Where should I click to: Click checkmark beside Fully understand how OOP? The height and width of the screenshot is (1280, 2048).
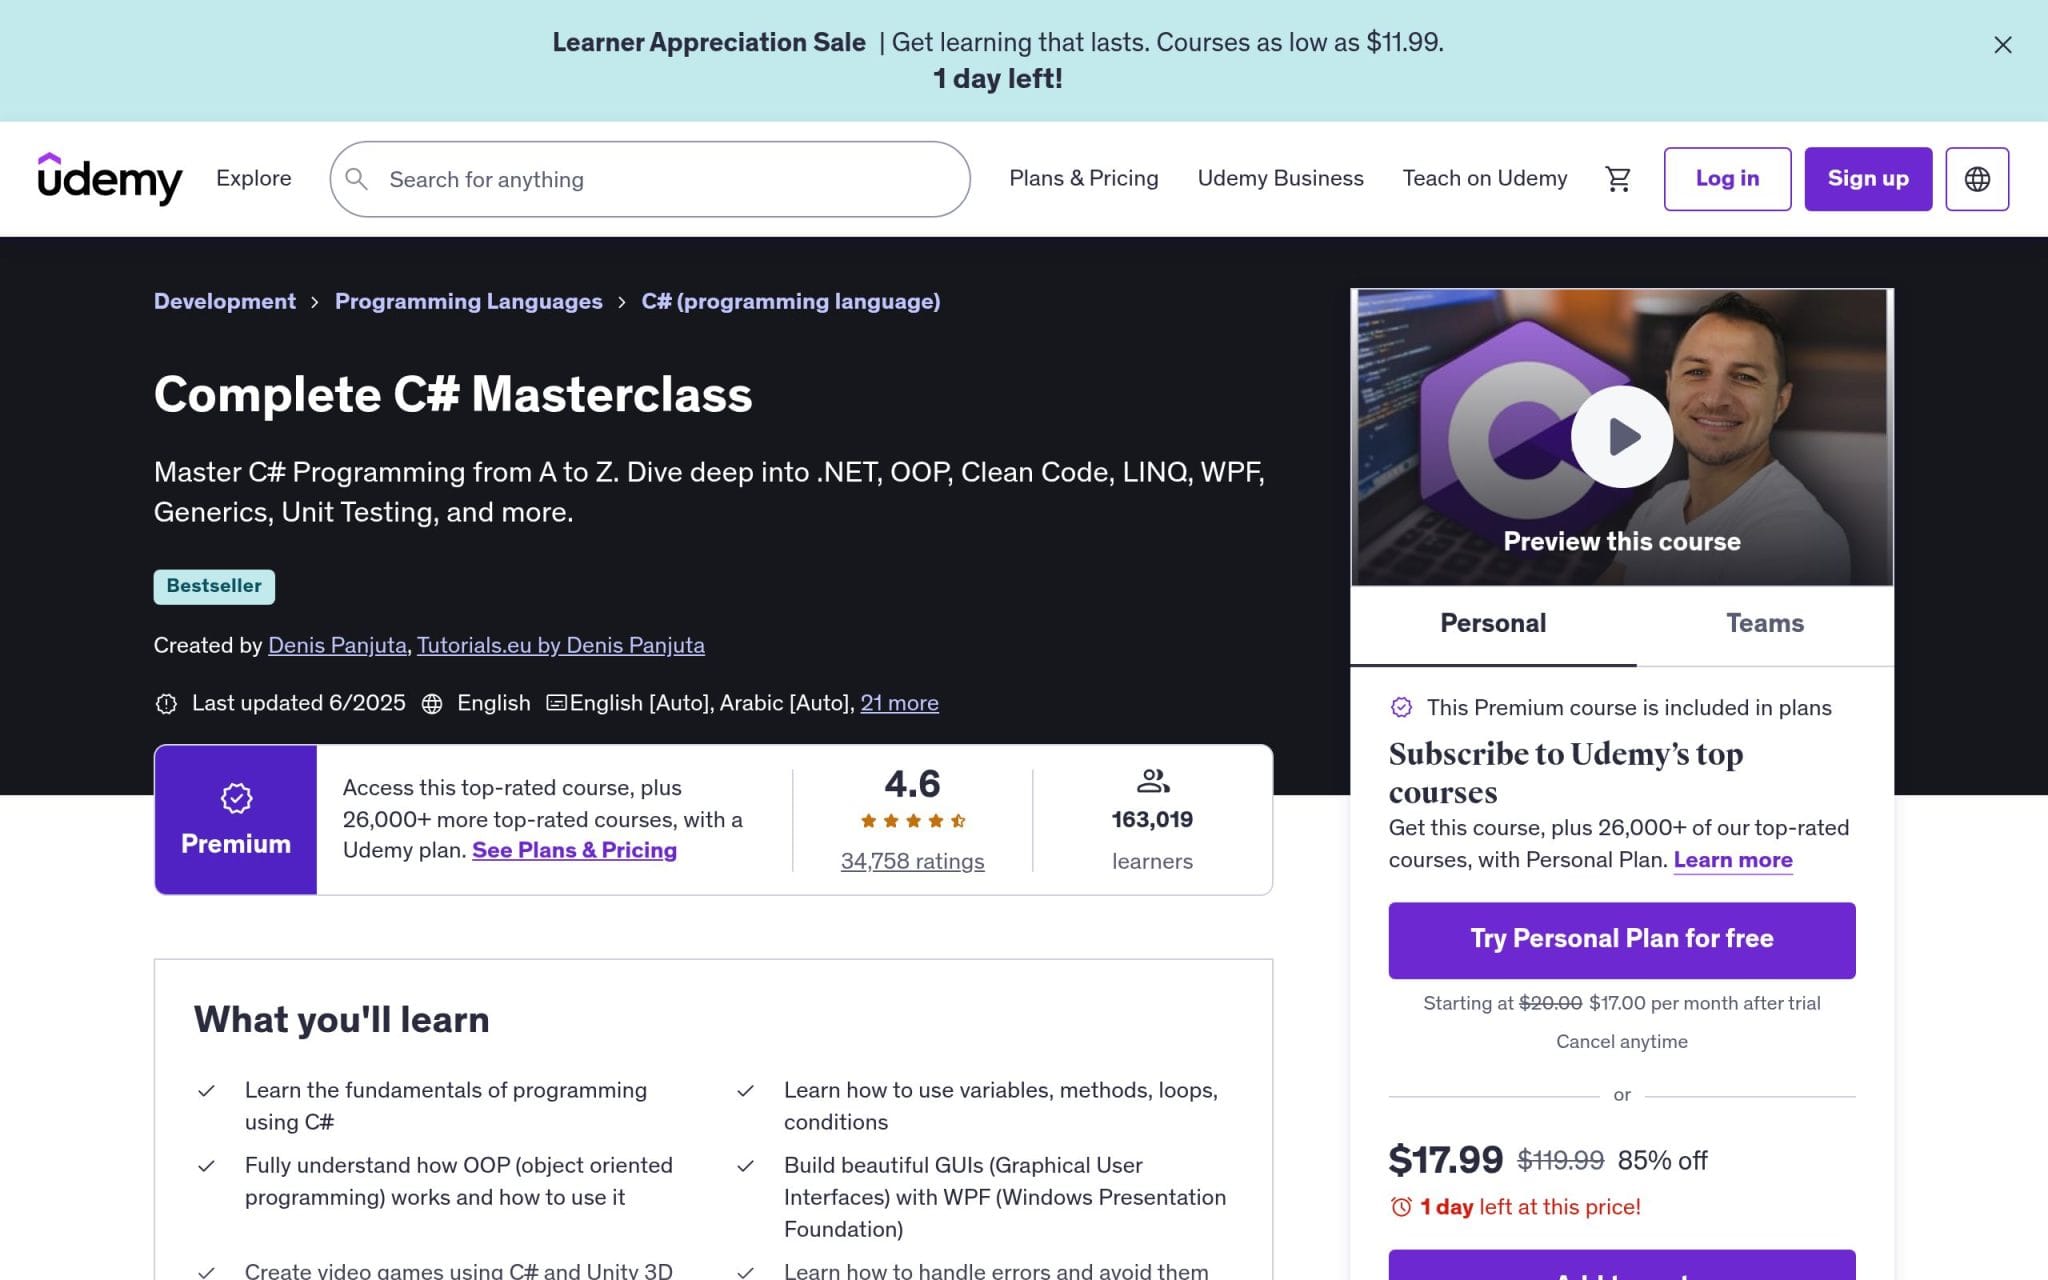click(206, 1166)
